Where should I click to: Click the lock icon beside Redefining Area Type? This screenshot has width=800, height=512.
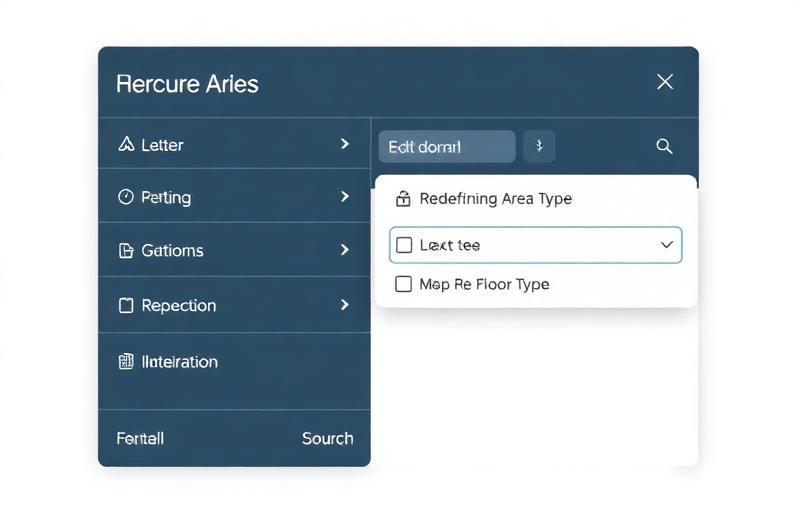(x=403, y=199)
